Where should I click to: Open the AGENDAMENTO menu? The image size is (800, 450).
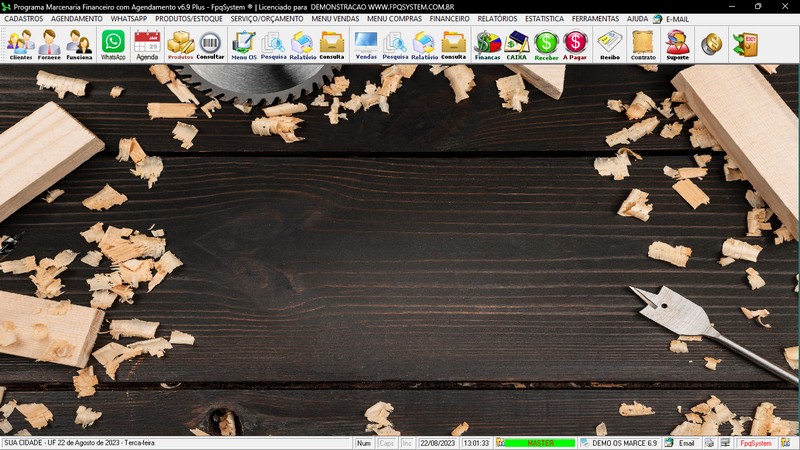coord(77,19)
